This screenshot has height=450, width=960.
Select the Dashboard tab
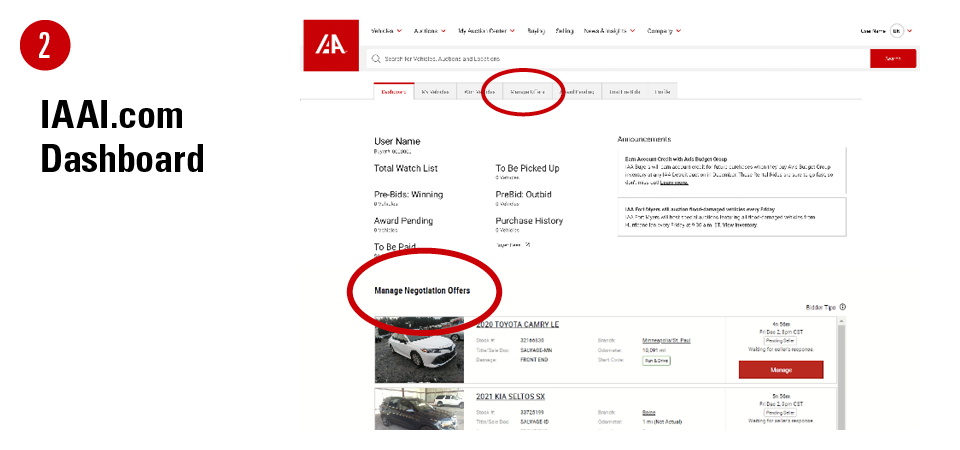coord(394,91)
